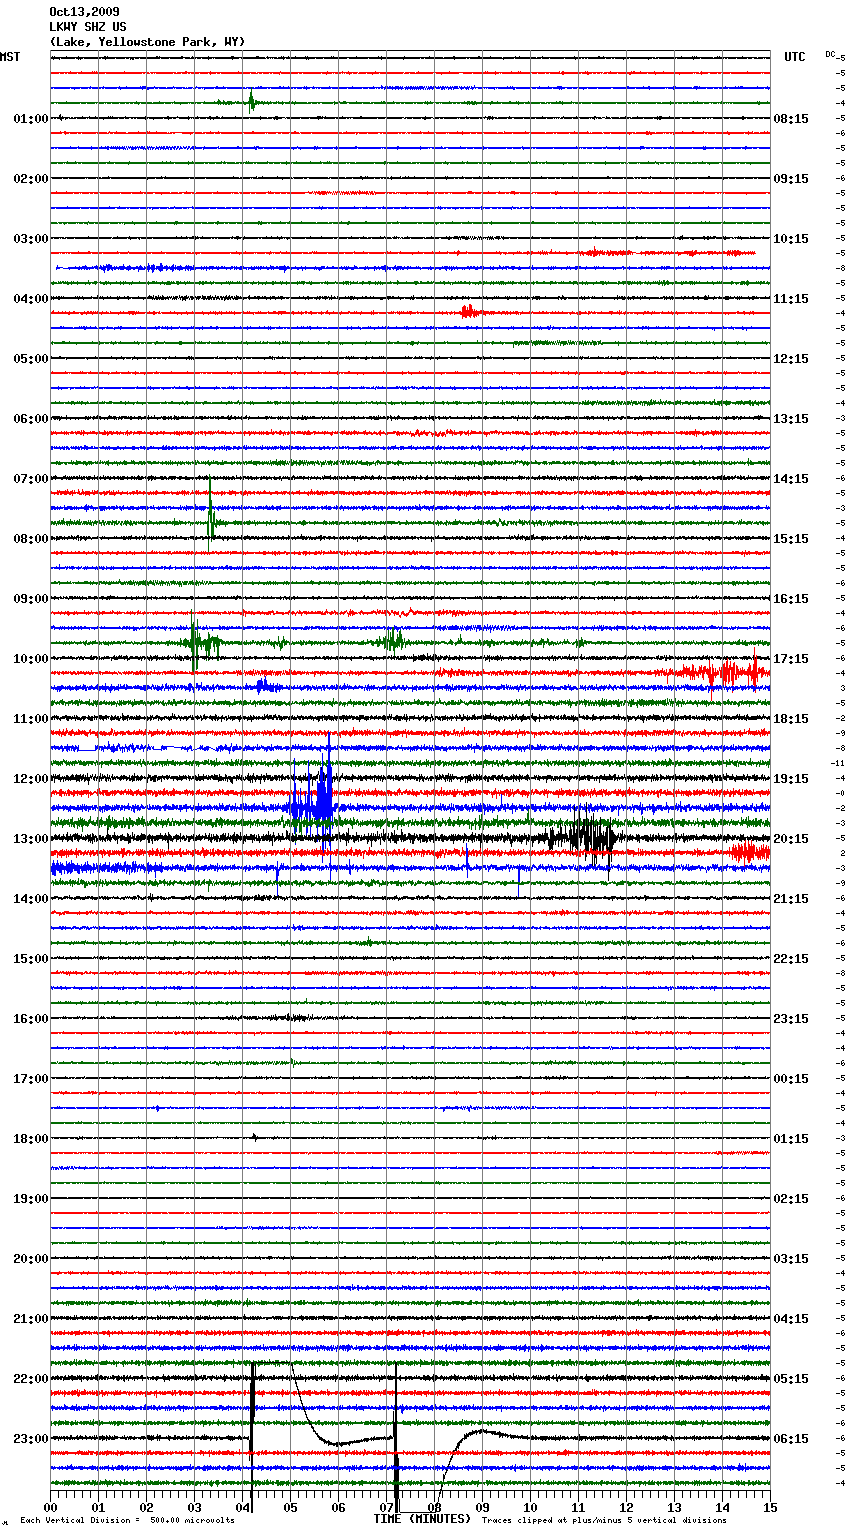Click the 15:00 MST time label
The width and height of the screenshot is (850, 1534).
[30, 959]
